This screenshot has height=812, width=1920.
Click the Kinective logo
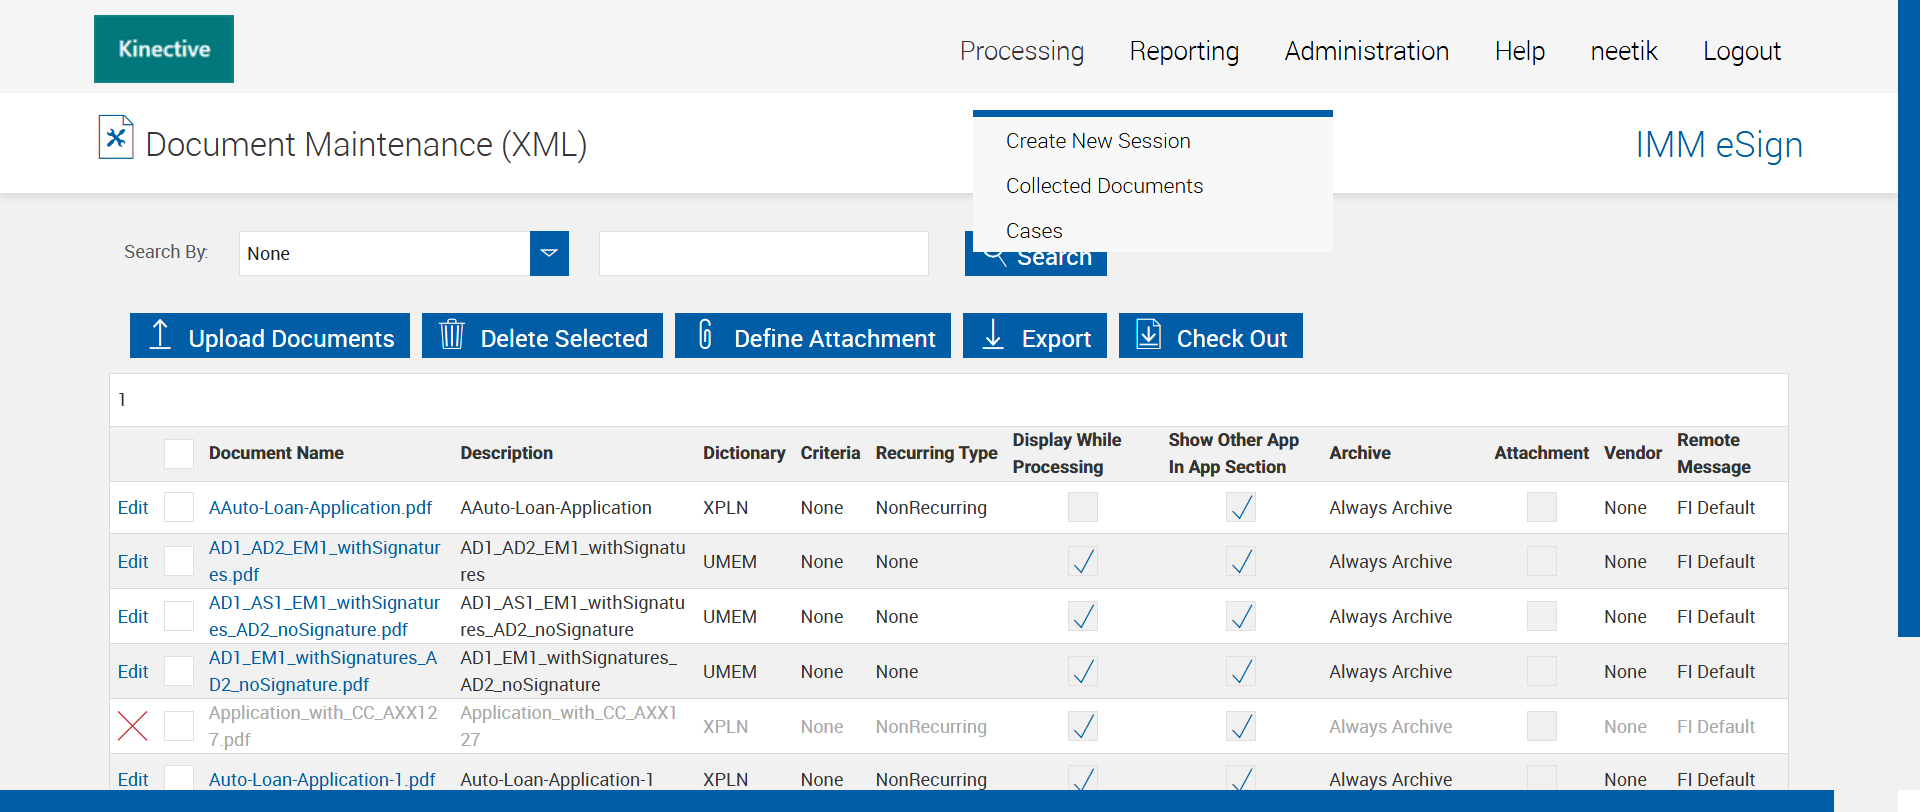pos(164,49)
